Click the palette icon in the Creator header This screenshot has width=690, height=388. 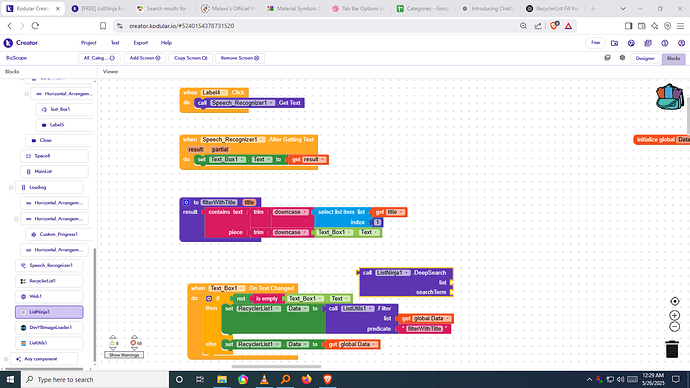click(631, 43)
